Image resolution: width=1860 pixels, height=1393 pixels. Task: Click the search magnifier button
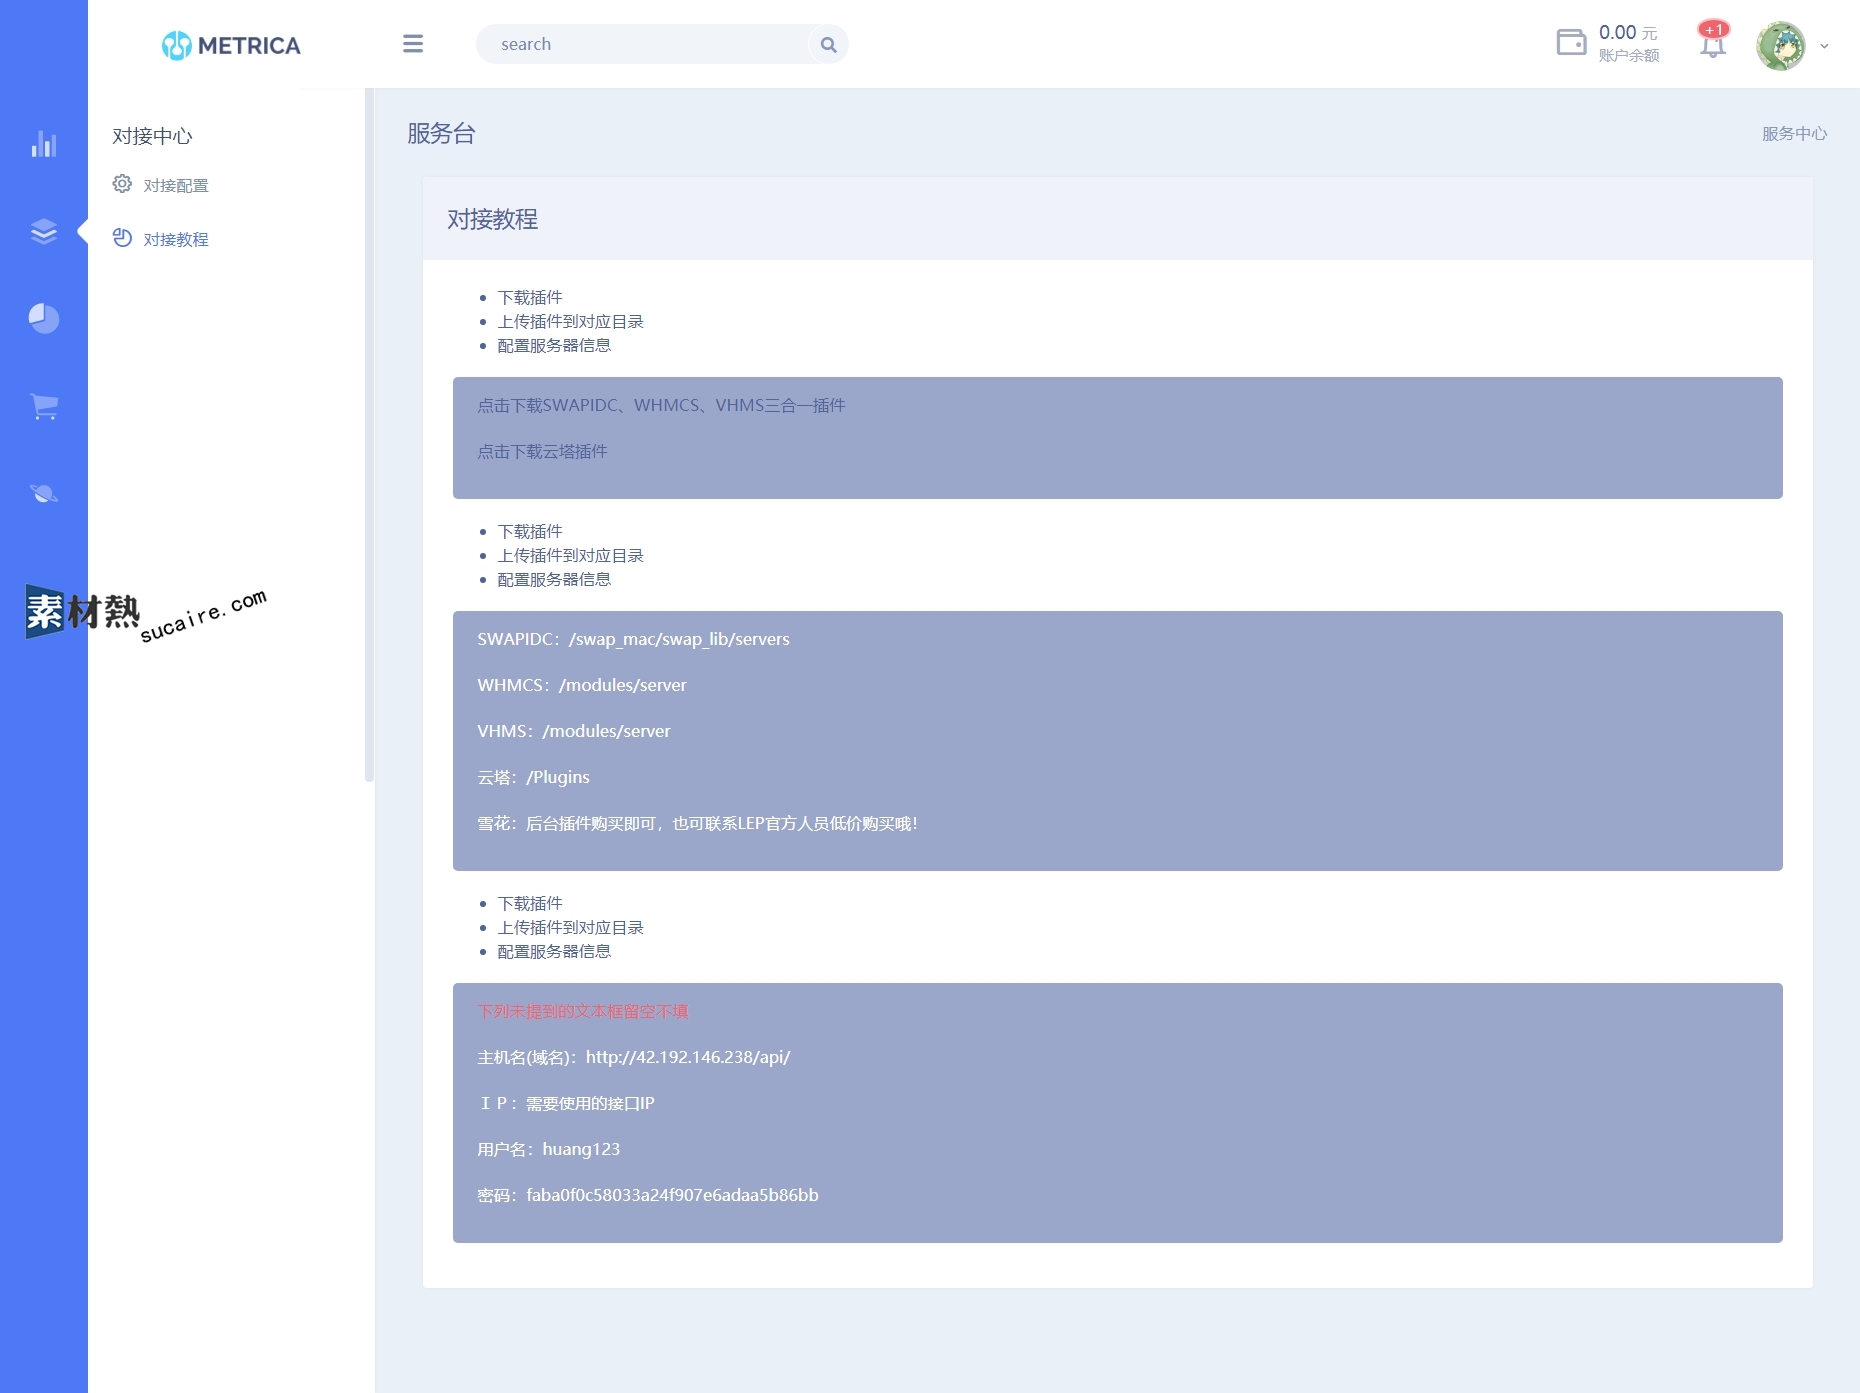[828, 44]
